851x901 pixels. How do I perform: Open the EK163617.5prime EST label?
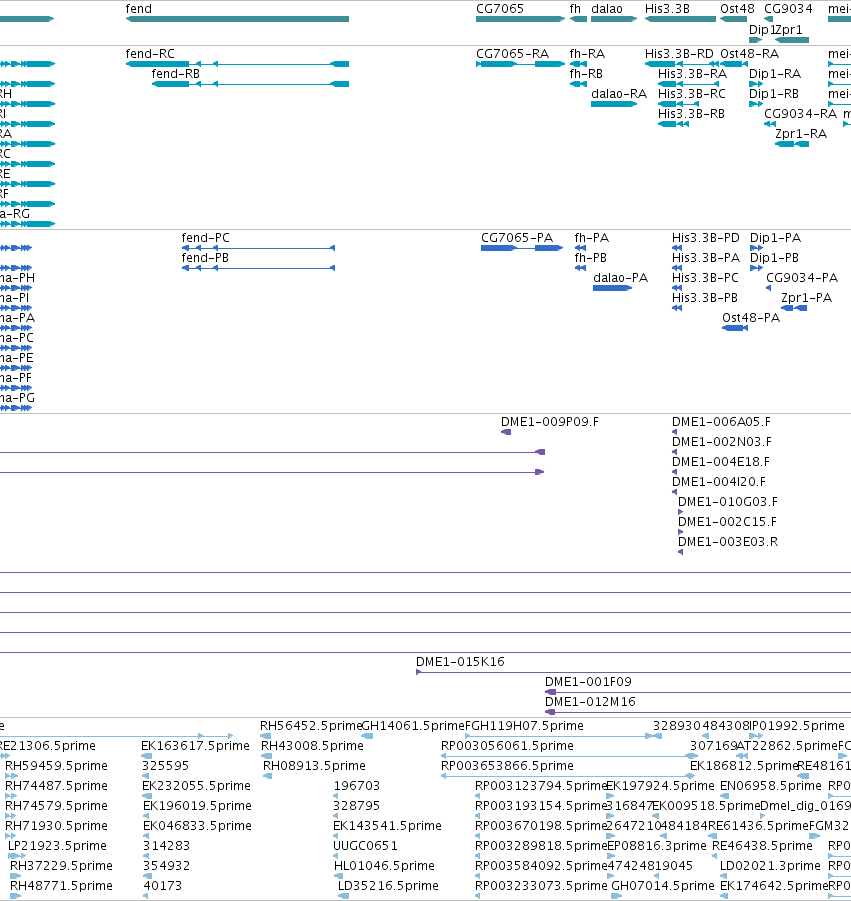coord(195,746)
